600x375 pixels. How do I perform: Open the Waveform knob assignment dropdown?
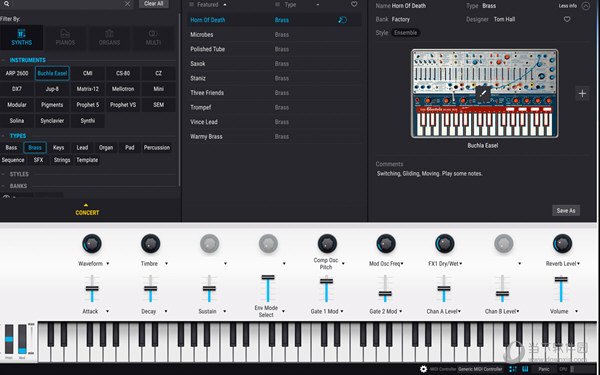[x=108, y=264]
